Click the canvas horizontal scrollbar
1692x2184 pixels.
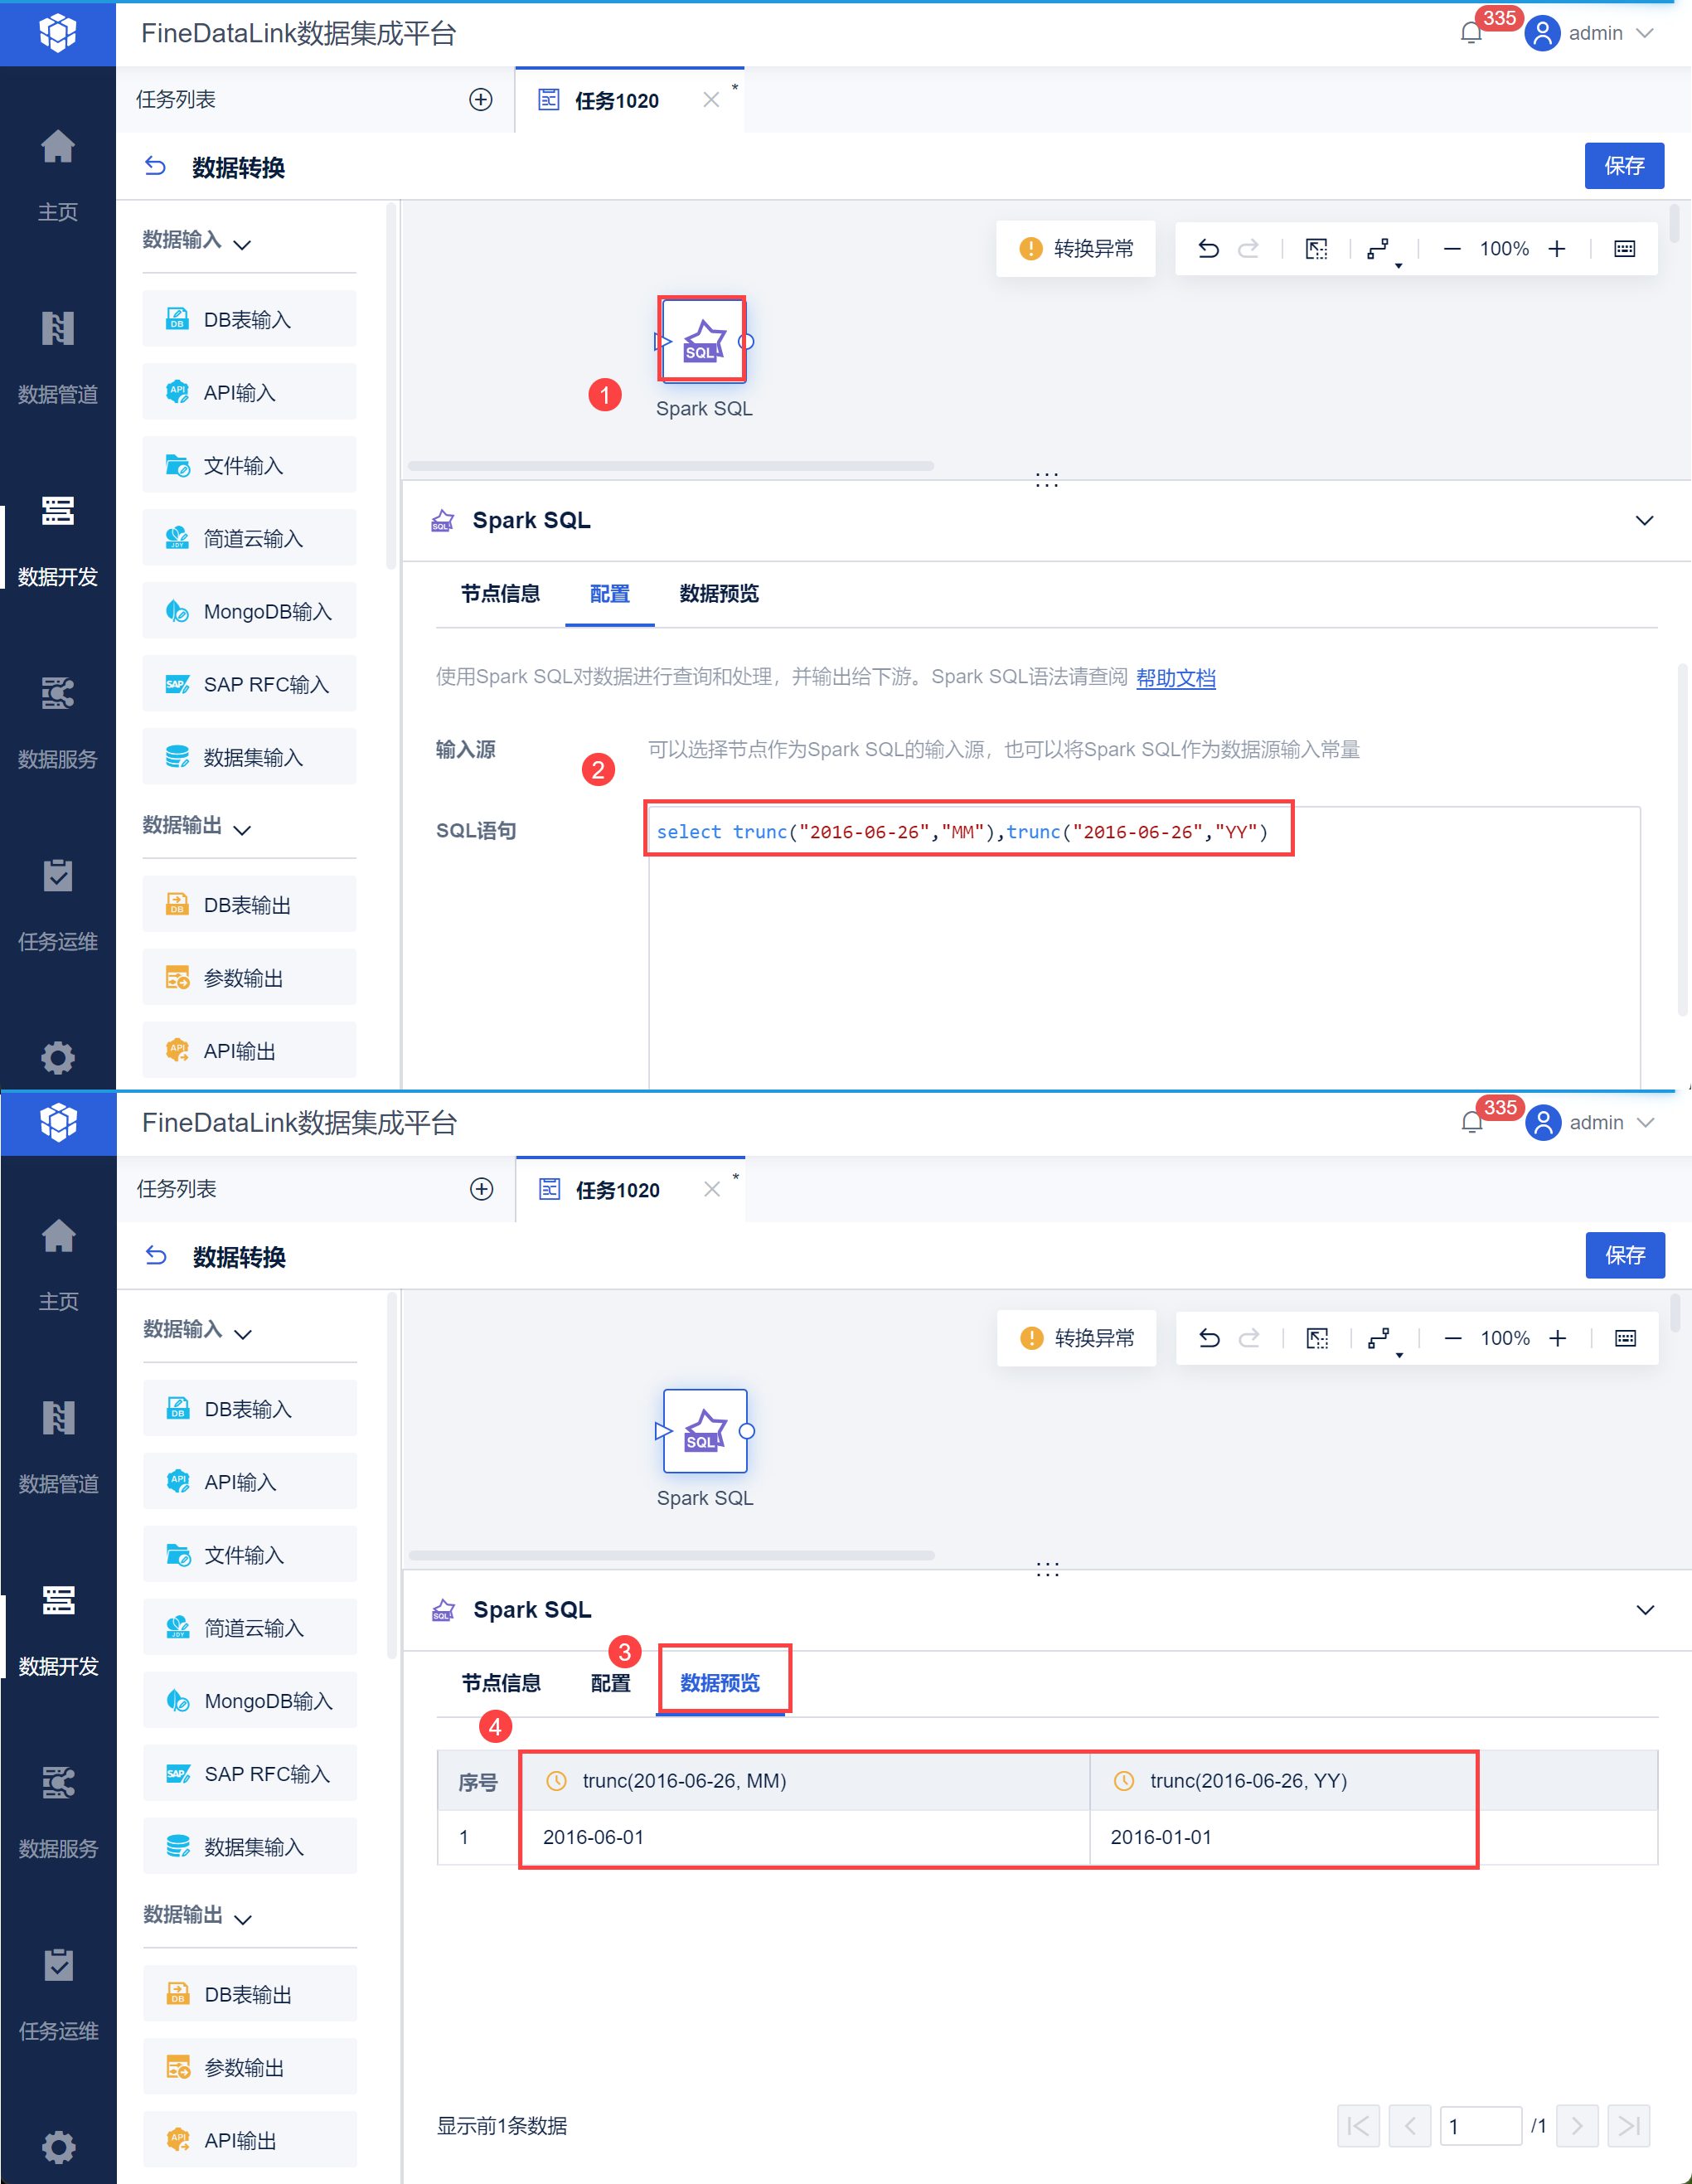point(670,466)
